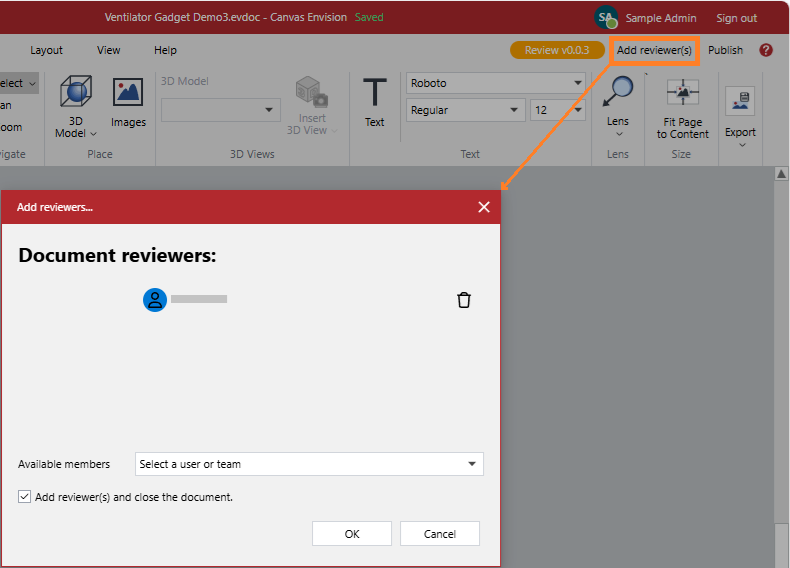Open the 3D Model placement tool
Screen dimensions: 790x568
(x=76, y=91)
